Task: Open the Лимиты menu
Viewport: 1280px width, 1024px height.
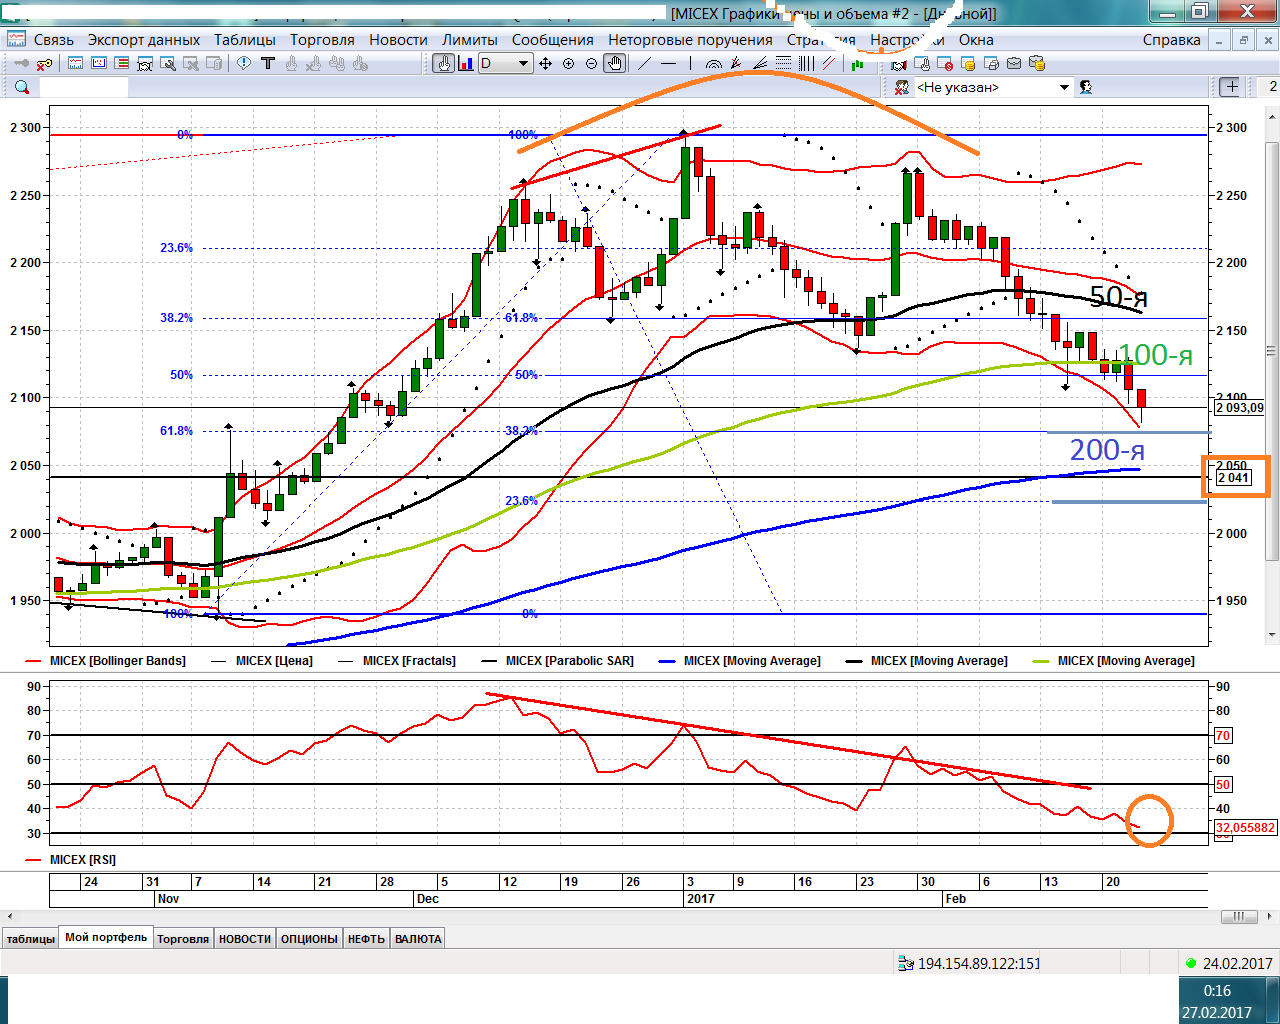Action: [x=470, y=40]
